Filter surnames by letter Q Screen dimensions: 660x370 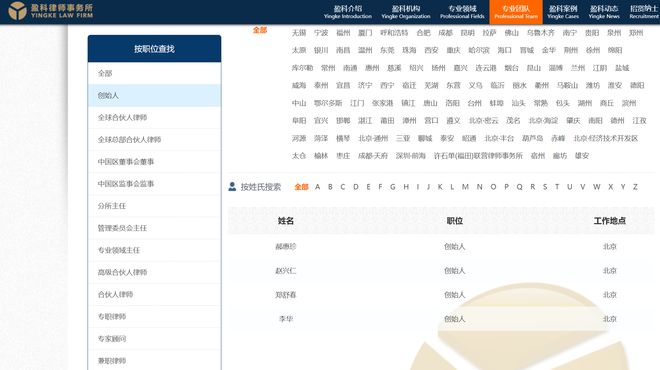coord(519,187)
